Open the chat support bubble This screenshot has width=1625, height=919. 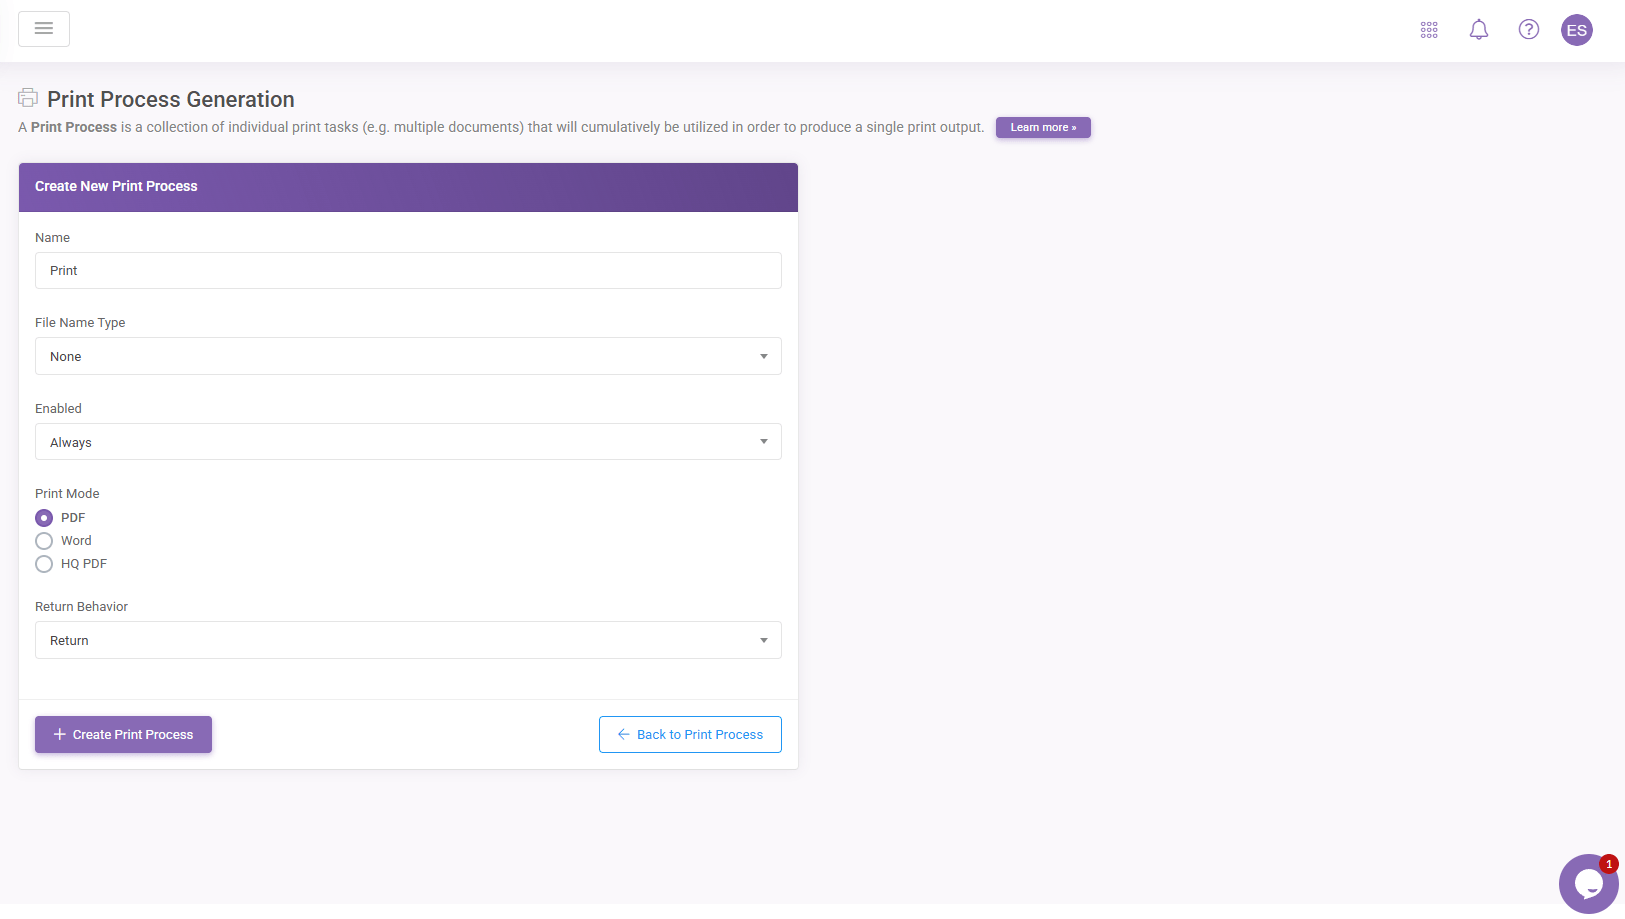point(1586,884)
